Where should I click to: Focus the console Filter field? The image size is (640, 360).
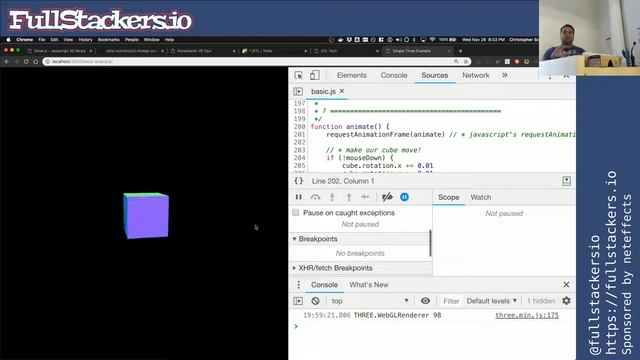[451, 301]
